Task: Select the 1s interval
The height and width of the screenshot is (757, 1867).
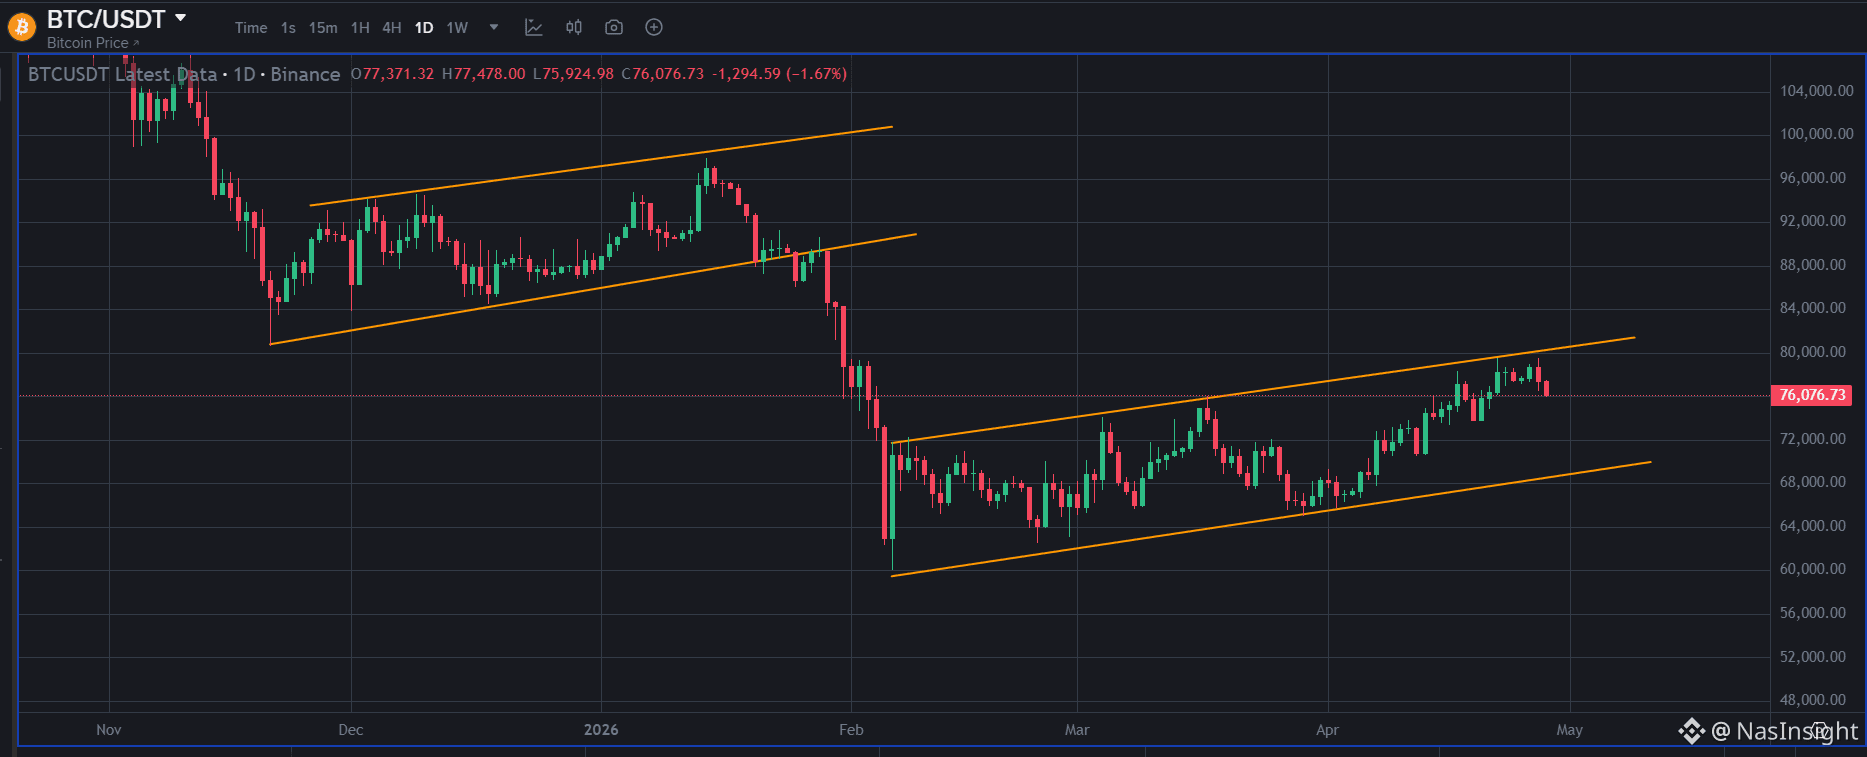Action: point(288,28)
